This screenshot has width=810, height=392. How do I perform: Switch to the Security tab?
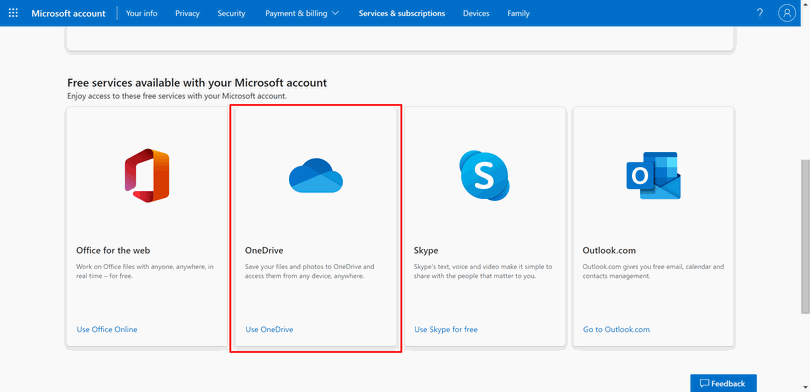[x=231, y=13]
